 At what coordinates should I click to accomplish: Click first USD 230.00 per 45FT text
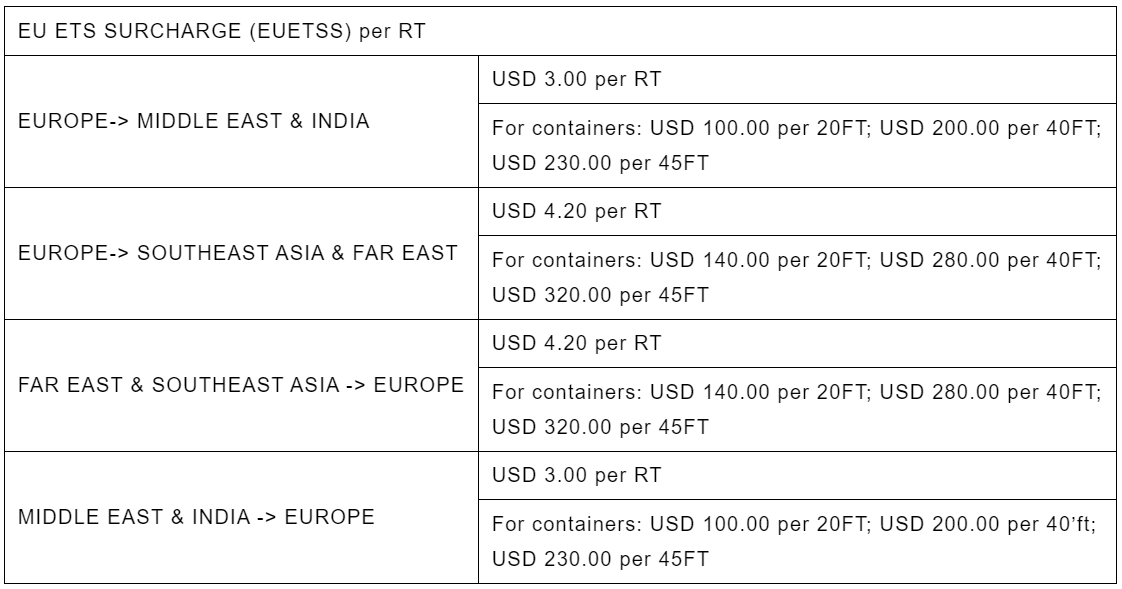[600, 163]
